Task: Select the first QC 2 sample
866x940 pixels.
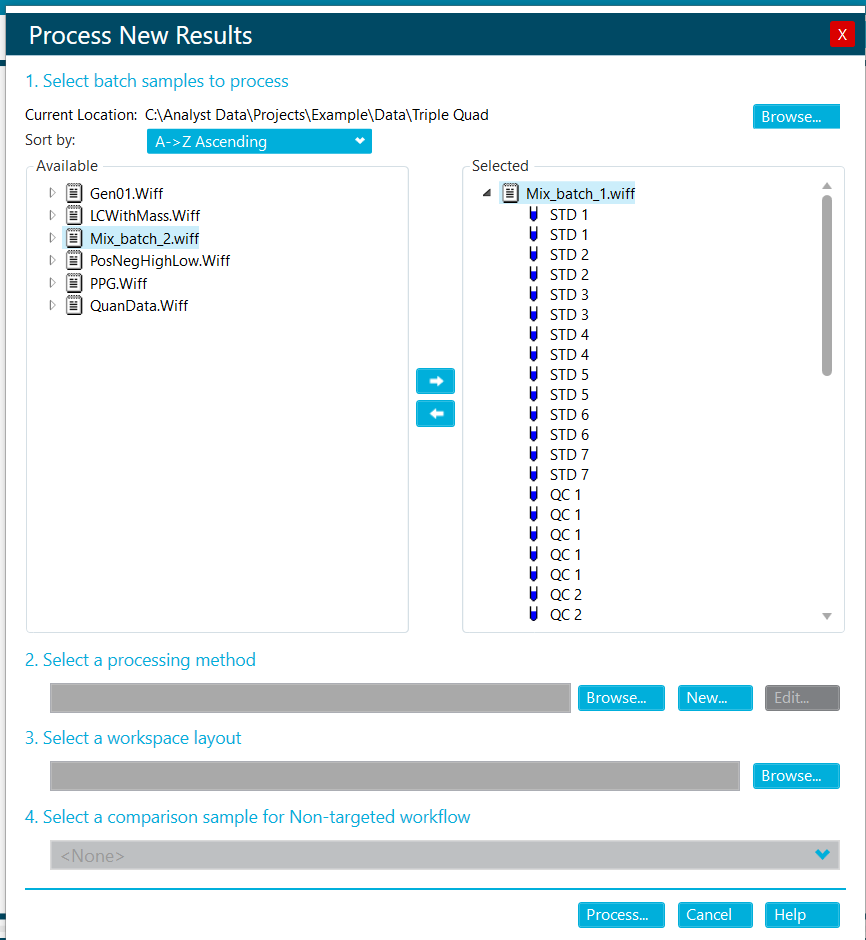Action: (x=565, y=595)
